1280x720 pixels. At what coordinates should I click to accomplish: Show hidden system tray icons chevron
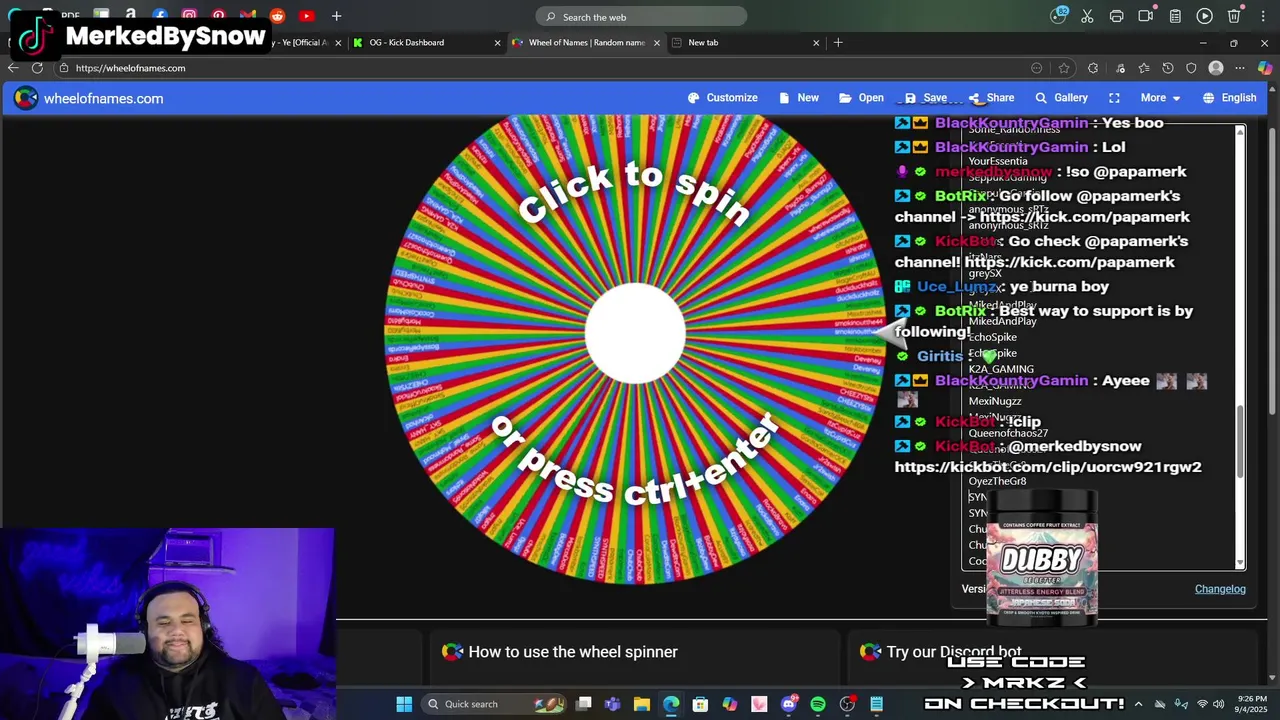1138,704
